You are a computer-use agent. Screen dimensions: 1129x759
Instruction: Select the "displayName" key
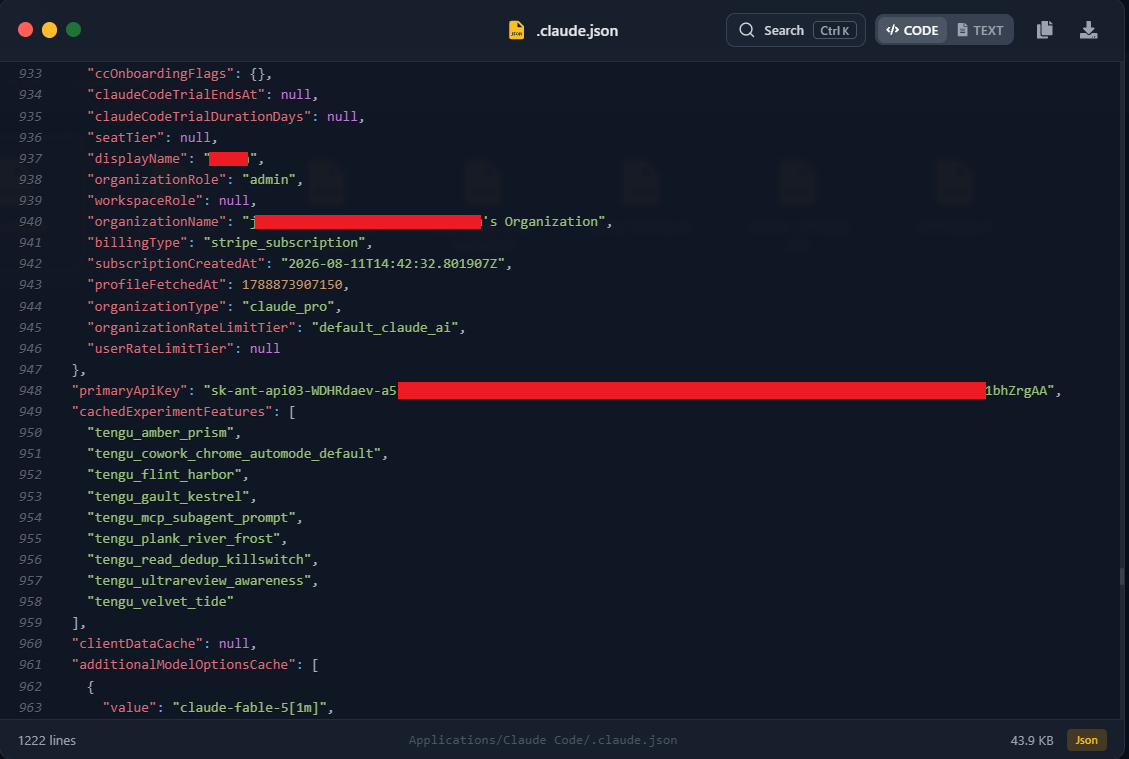tap(138, 158)
